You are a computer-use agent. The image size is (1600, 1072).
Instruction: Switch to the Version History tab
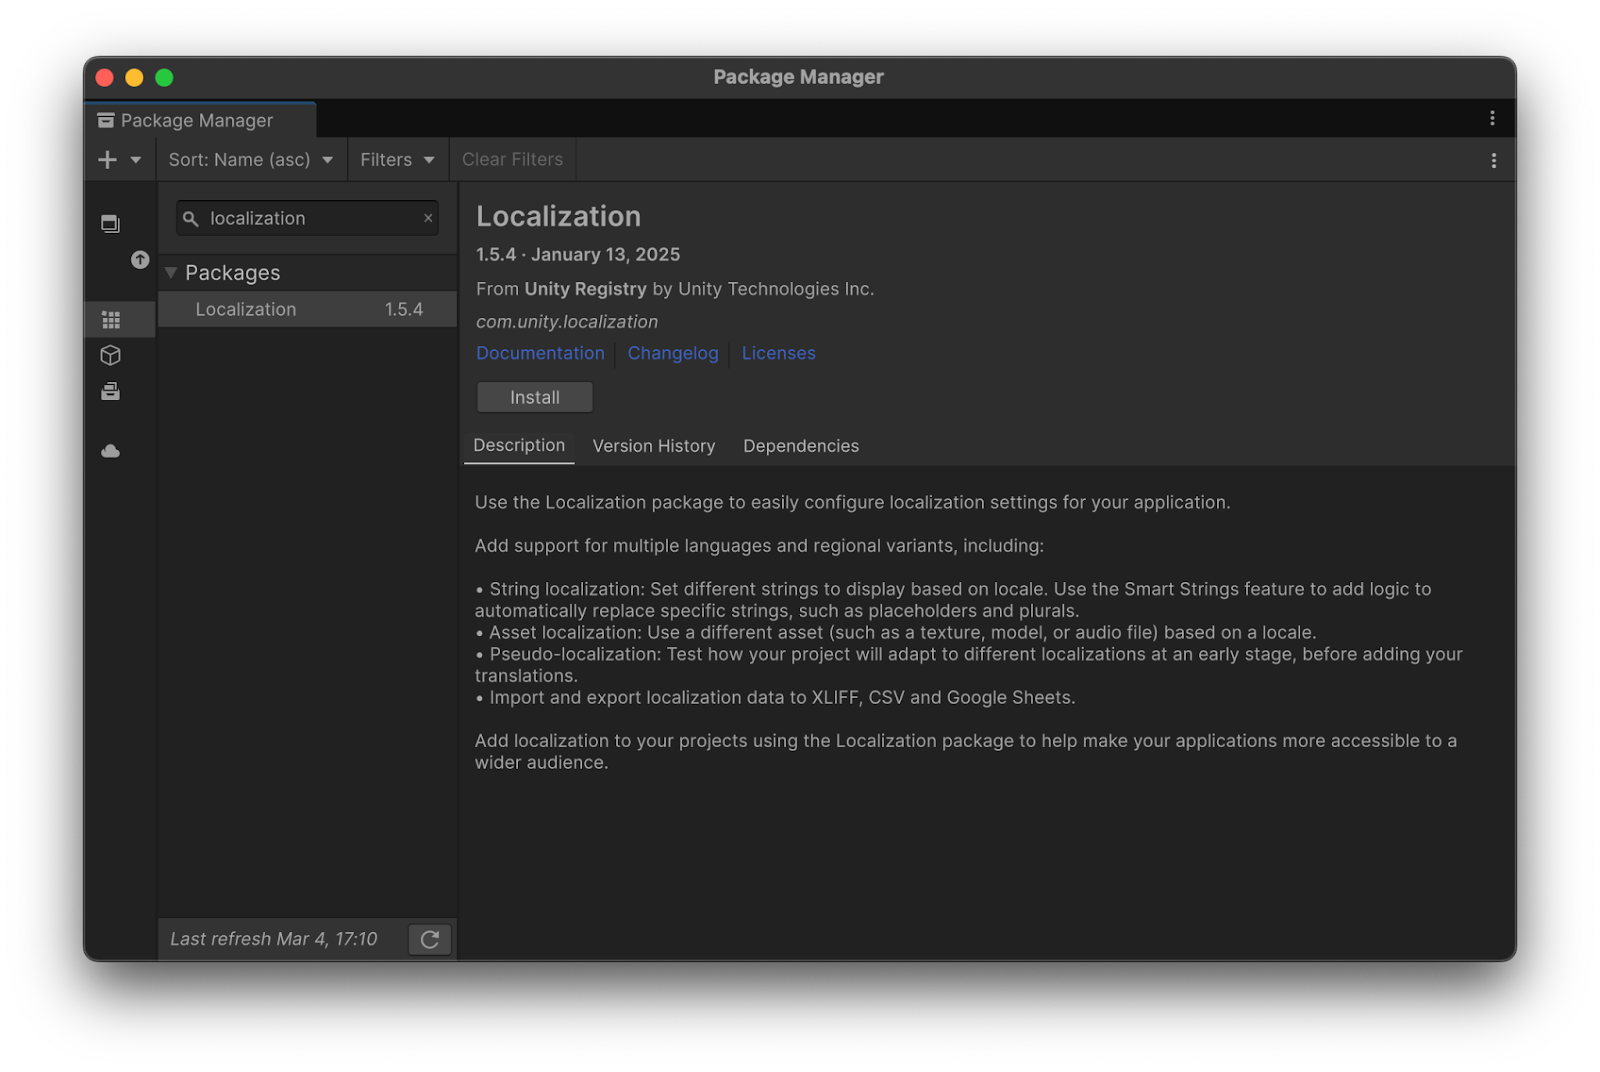coord(654,446)
